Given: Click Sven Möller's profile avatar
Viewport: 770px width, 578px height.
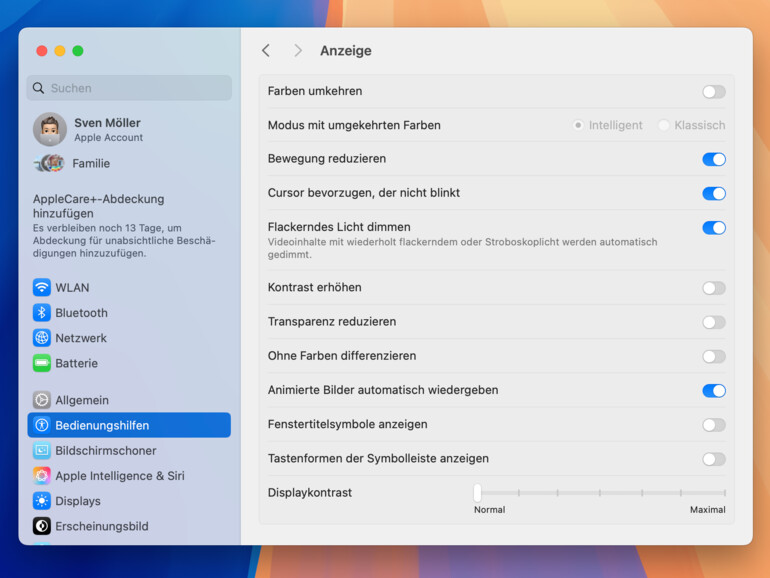Looking at the screenshot, I should (50, 129).
